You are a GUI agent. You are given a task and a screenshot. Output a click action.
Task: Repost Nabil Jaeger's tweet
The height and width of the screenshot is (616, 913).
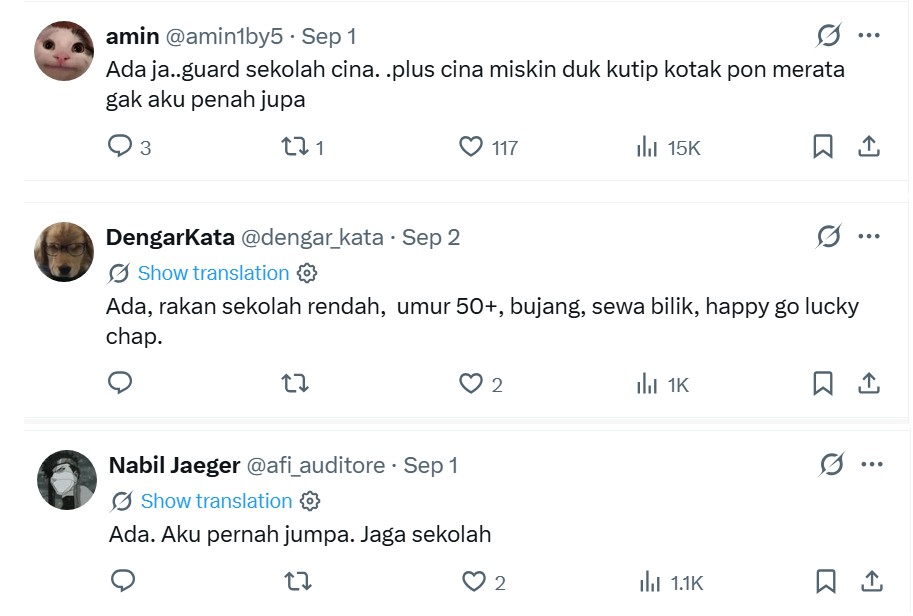(298, 581)
